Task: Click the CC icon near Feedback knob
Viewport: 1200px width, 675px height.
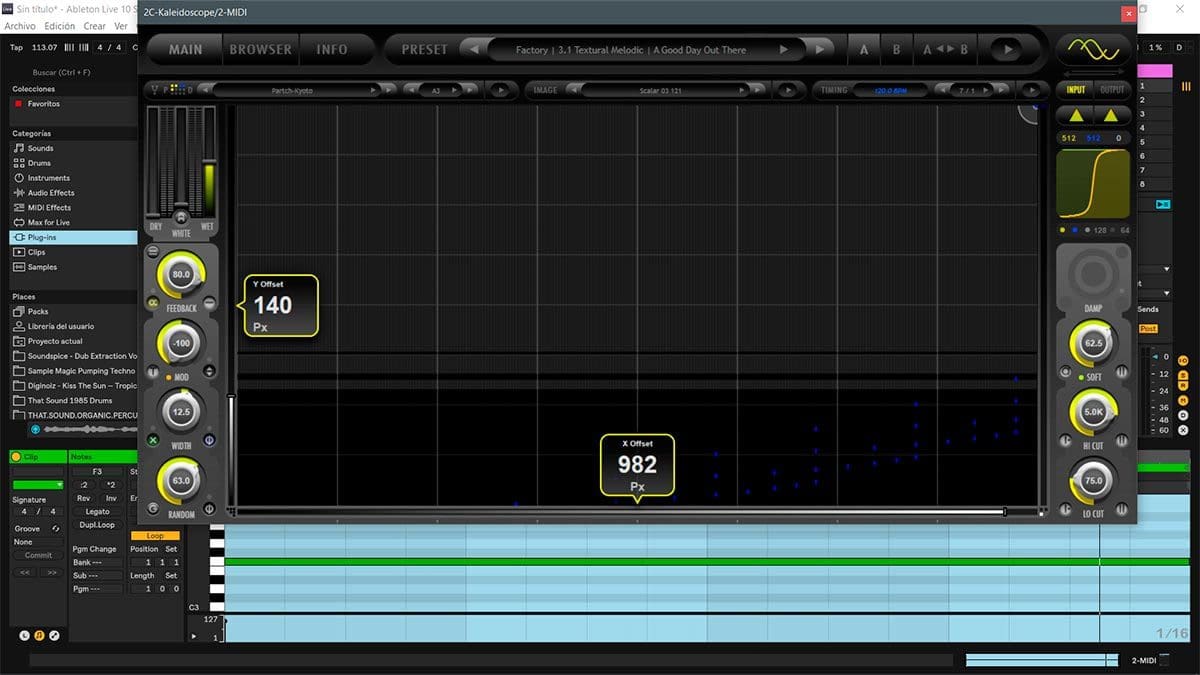Action: (x=153, y=303)
